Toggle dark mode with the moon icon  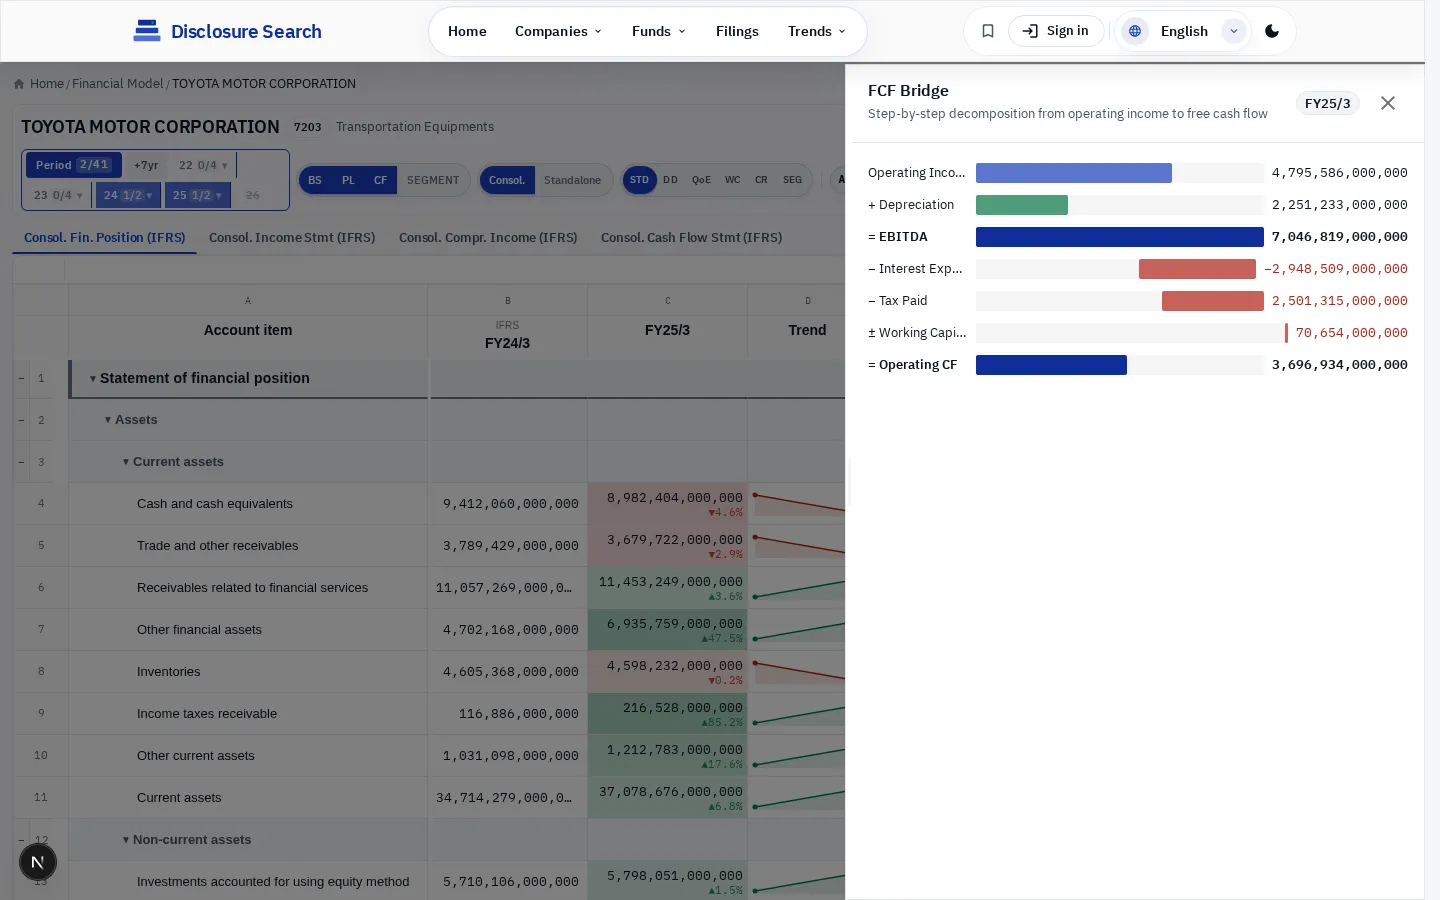[1272, 31]
